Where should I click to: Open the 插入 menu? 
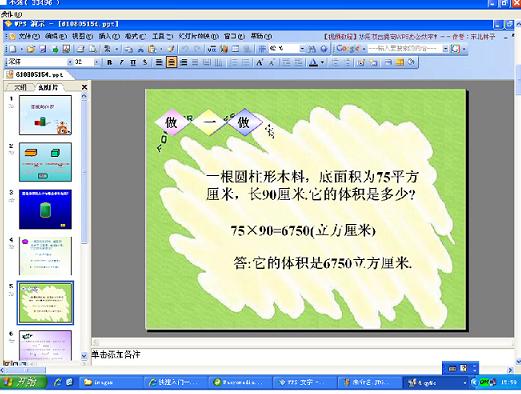point(109,36)
